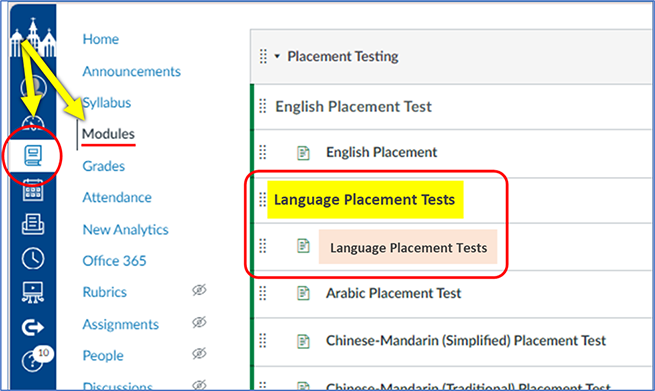This screenshot has width=655, height=391.
Task: Collapse the Placement Testing module arrow
Action: 277,56
